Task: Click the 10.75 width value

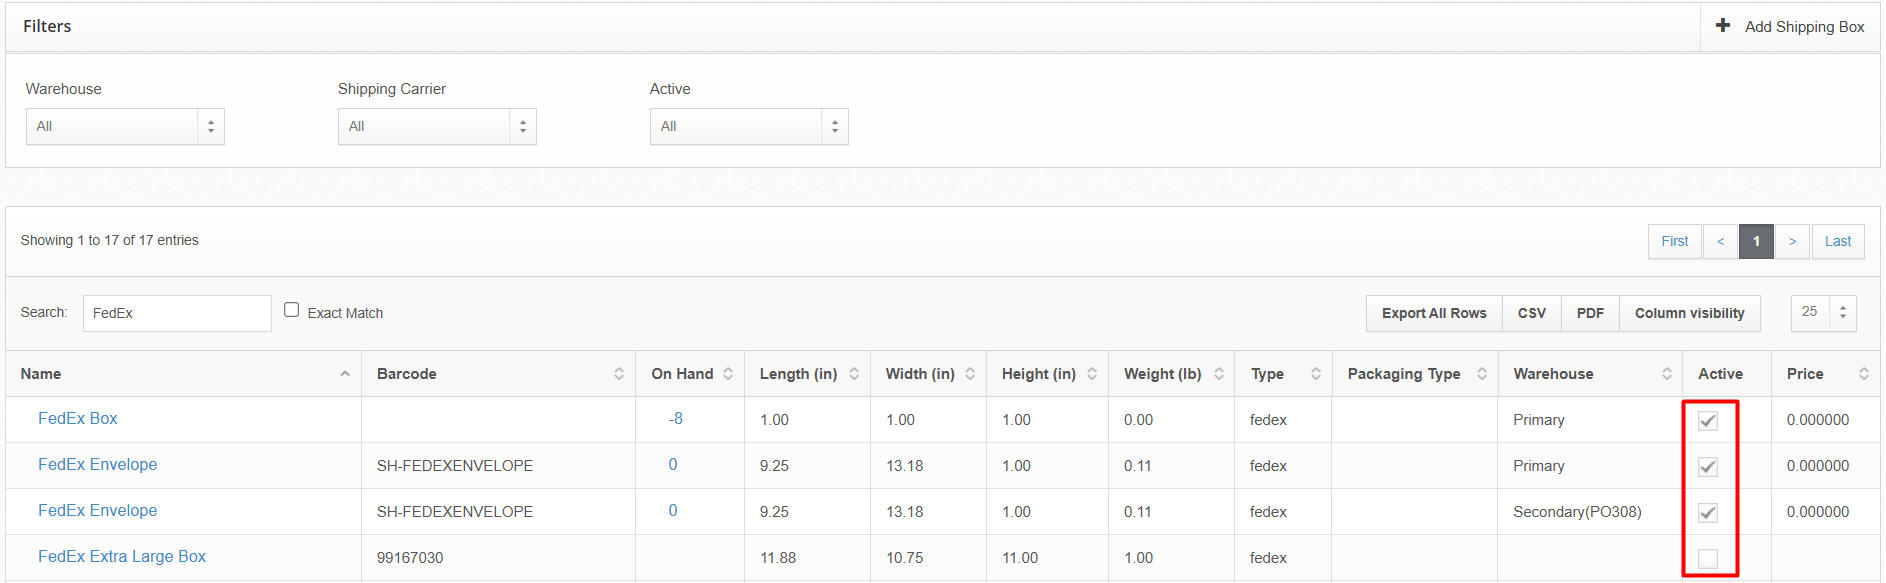Action: click(905, 558)
